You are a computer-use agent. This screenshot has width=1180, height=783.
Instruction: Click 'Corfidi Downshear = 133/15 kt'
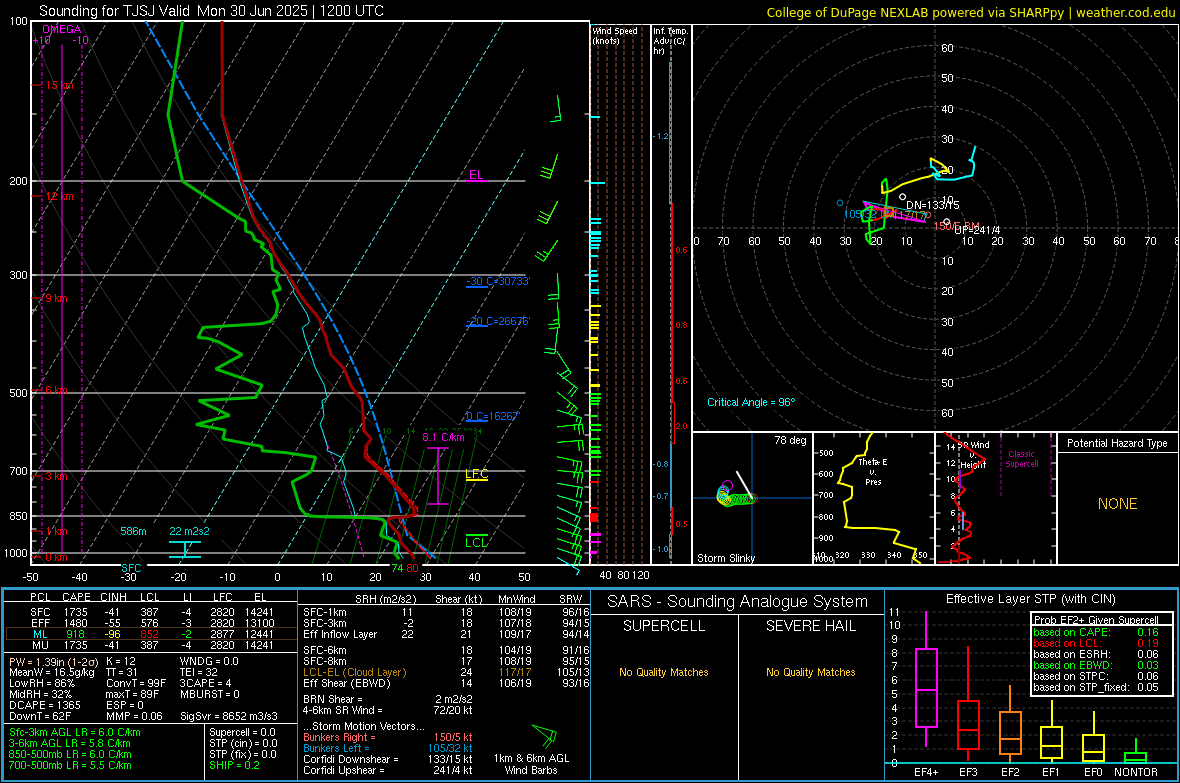pos(388,759)
